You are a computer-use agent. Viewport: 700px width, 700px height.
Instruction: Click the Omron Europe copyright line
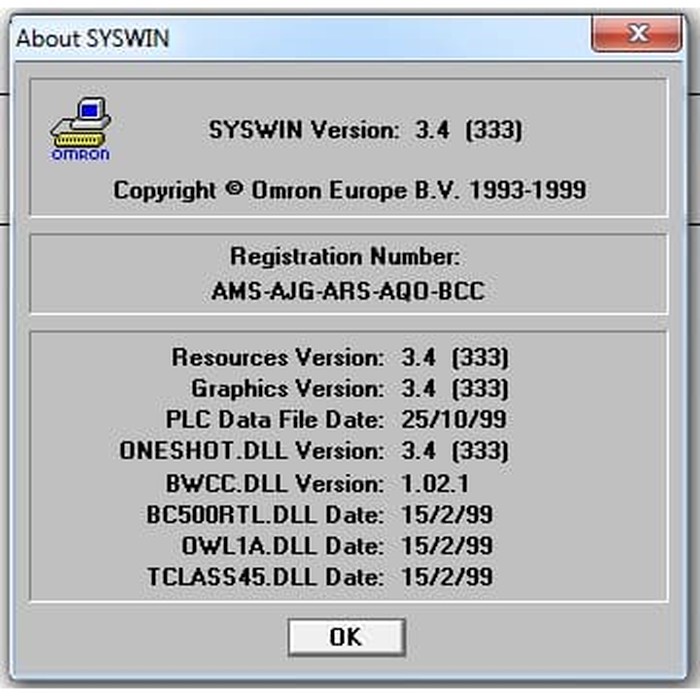[x=350, y=190]
